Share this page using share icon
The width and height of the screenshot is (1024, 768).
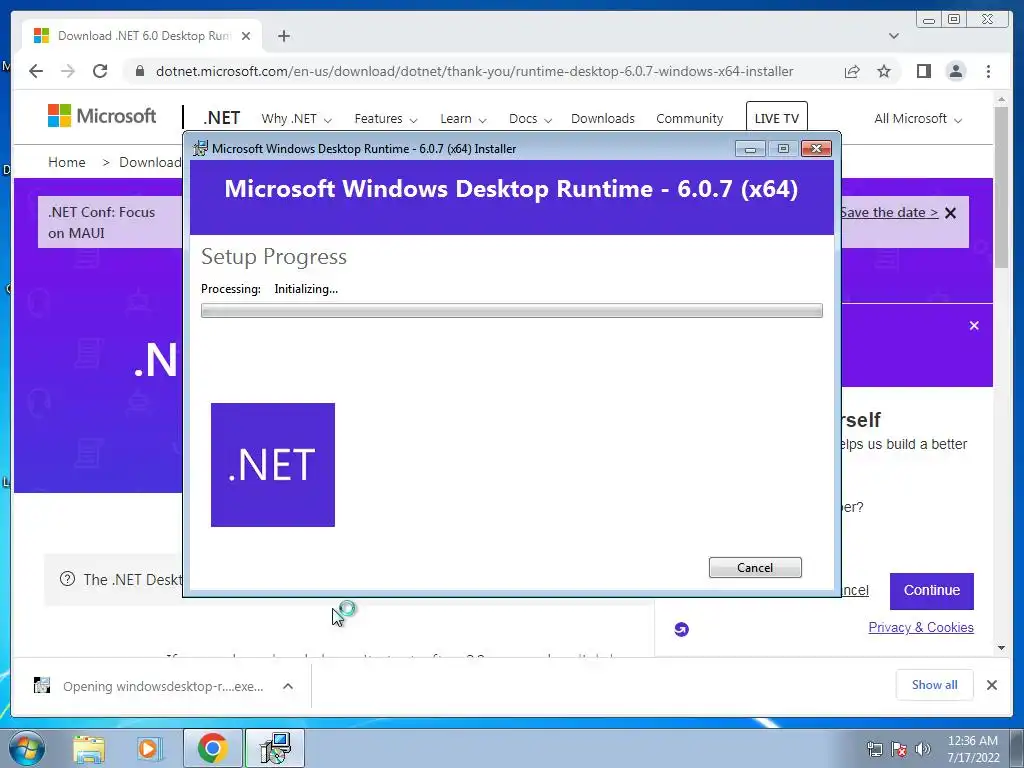pos(852,71)
